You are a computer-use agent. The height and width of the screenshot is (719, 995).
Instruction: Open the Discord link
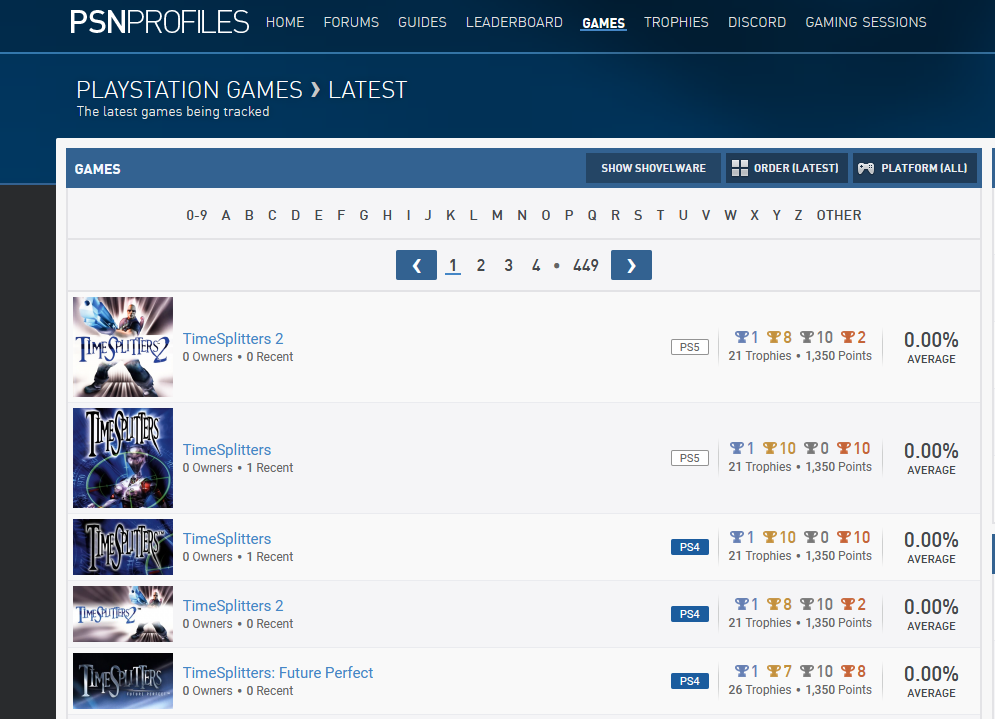[x=756, y=22]
